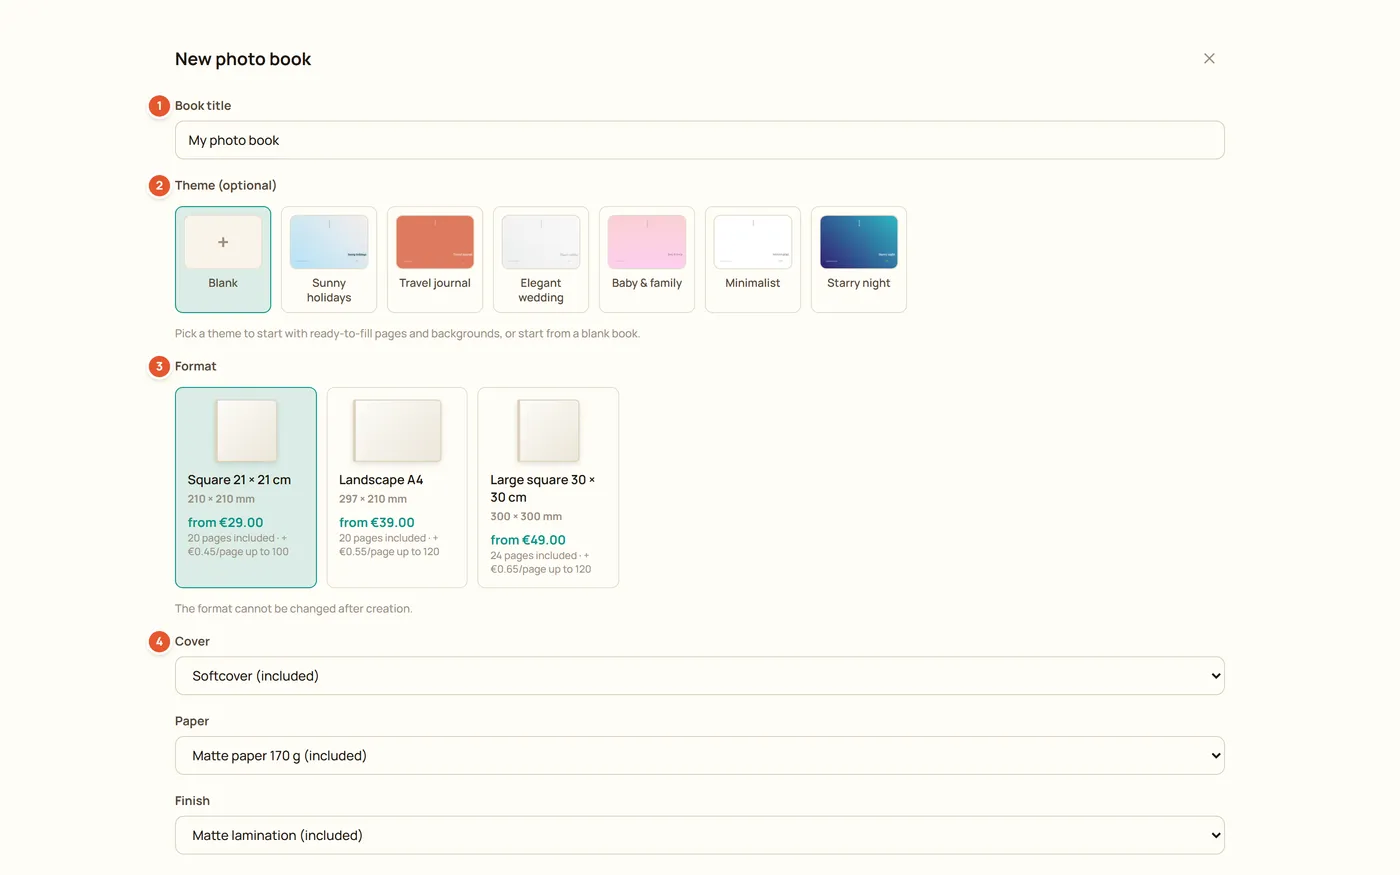Click the Book title input field
Screen dimensions: 1400x875
pyautogui.click(x=700, y=140)
